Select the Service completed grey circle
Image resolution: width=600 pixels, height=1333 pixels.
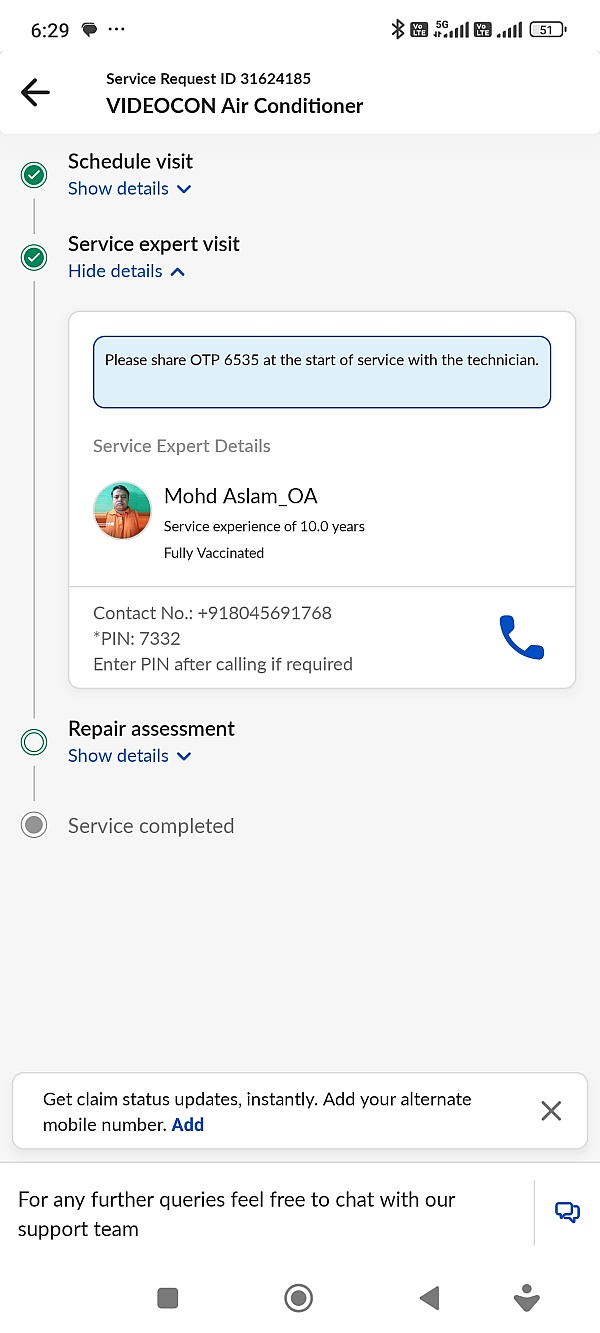pyautogui.click(x=34, y=825)
